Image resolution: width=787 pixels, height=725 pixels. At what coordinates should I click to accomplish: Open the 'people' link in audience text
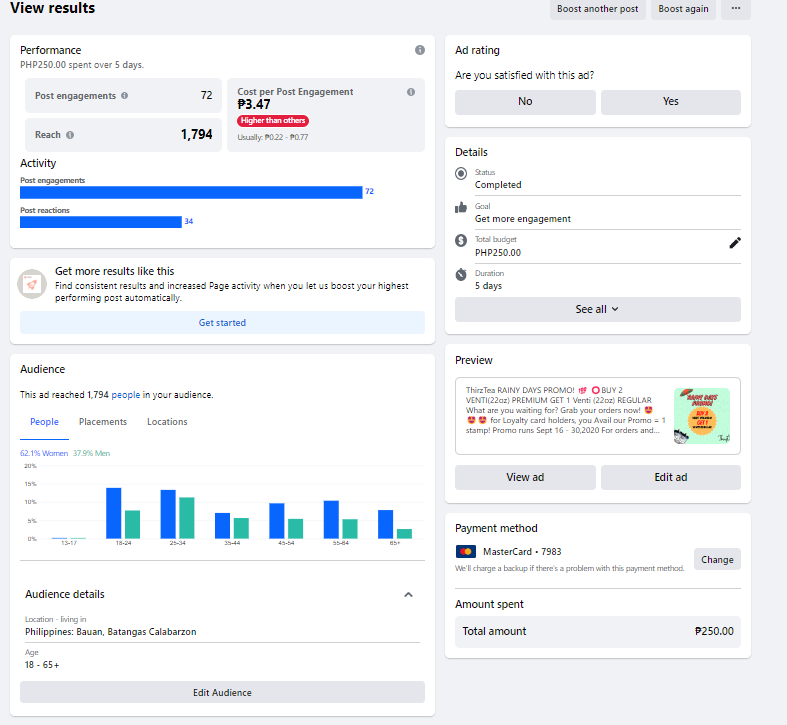click(x=125, y=395)
